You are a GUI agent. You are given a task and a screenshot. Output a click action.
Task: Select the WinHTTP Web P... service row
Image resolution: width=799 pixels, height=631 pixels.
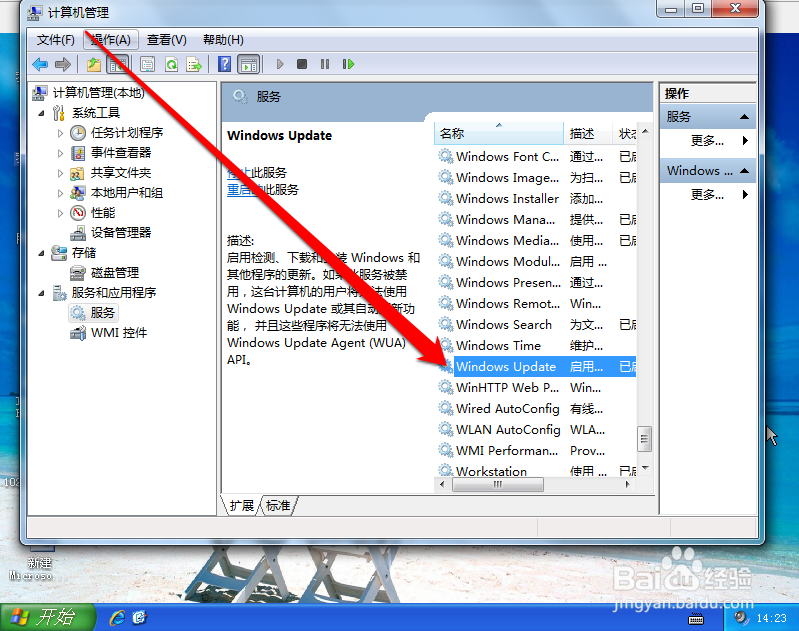pyautogui.click(x=537, y=388)
